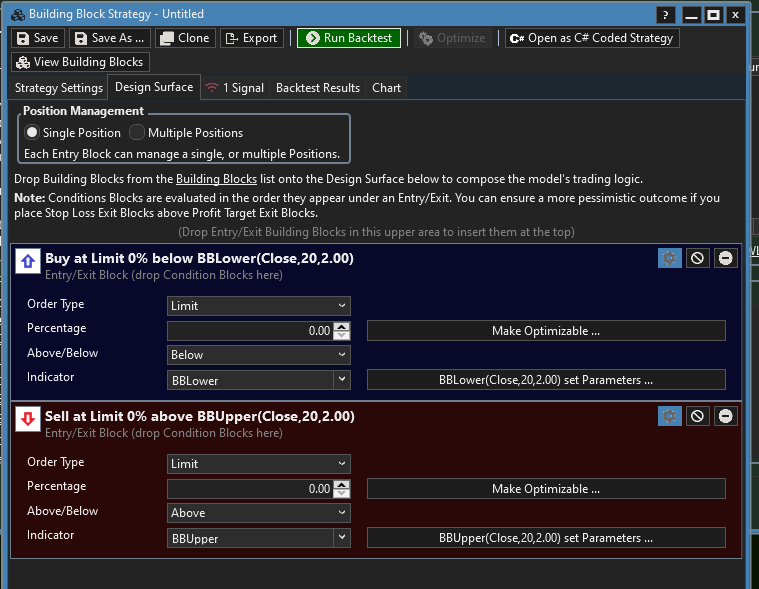Click the Save toolbar button
The width and height of the screenshot is (759, 589).
[38, 38]
